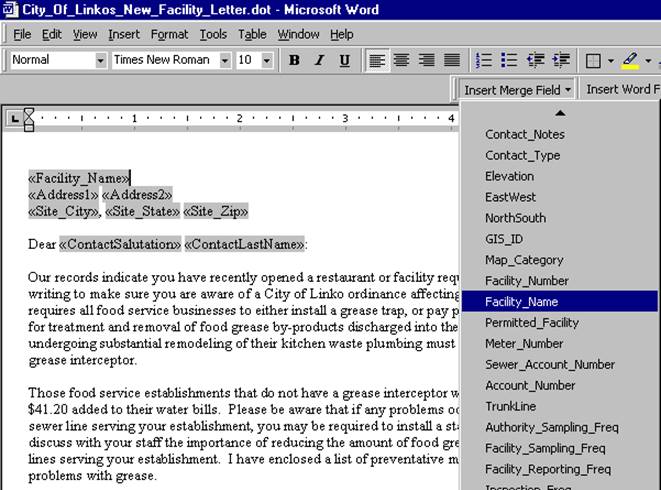Open the Table menu

tap(252, 34)
